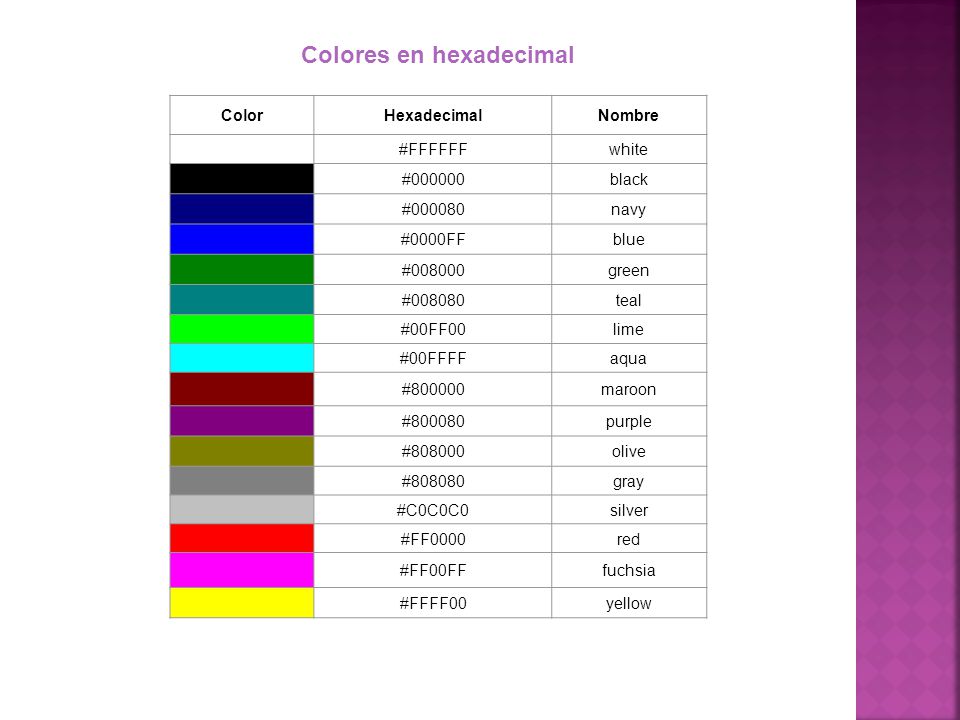Click the lime color swatch
Screen dimensions: 960x720
[242, 329]
